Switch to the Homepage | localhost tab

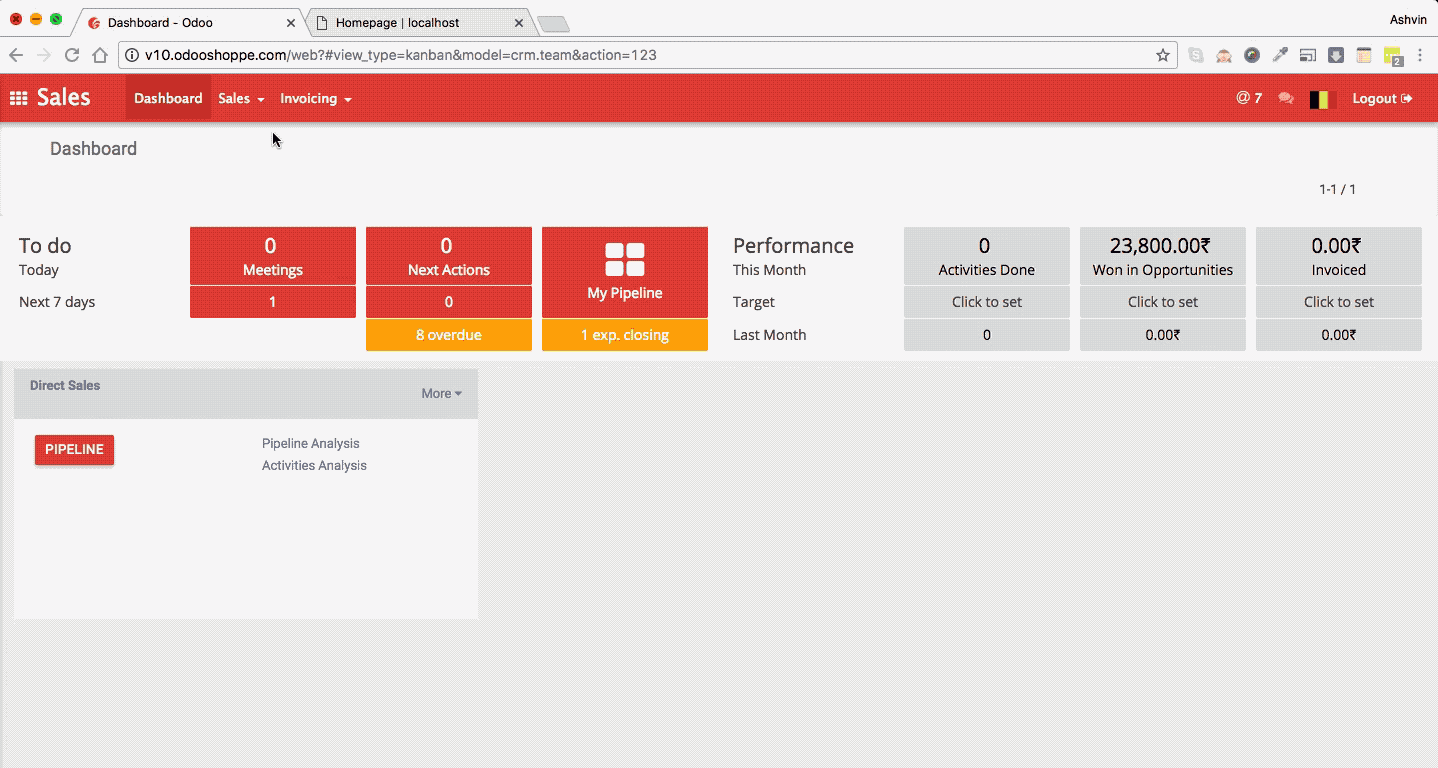pyautogui.click(x=421, y=22)
